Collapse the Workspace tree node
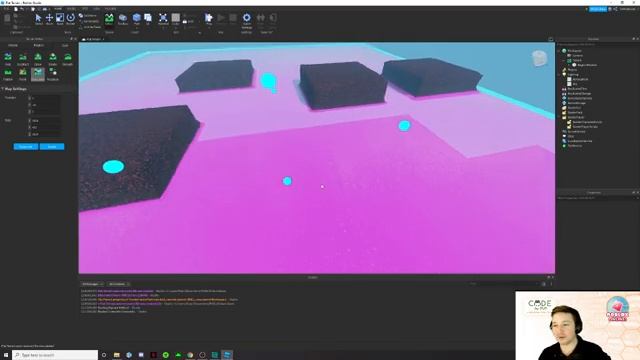This screenshot has width=640, height=360. [559, 51]
